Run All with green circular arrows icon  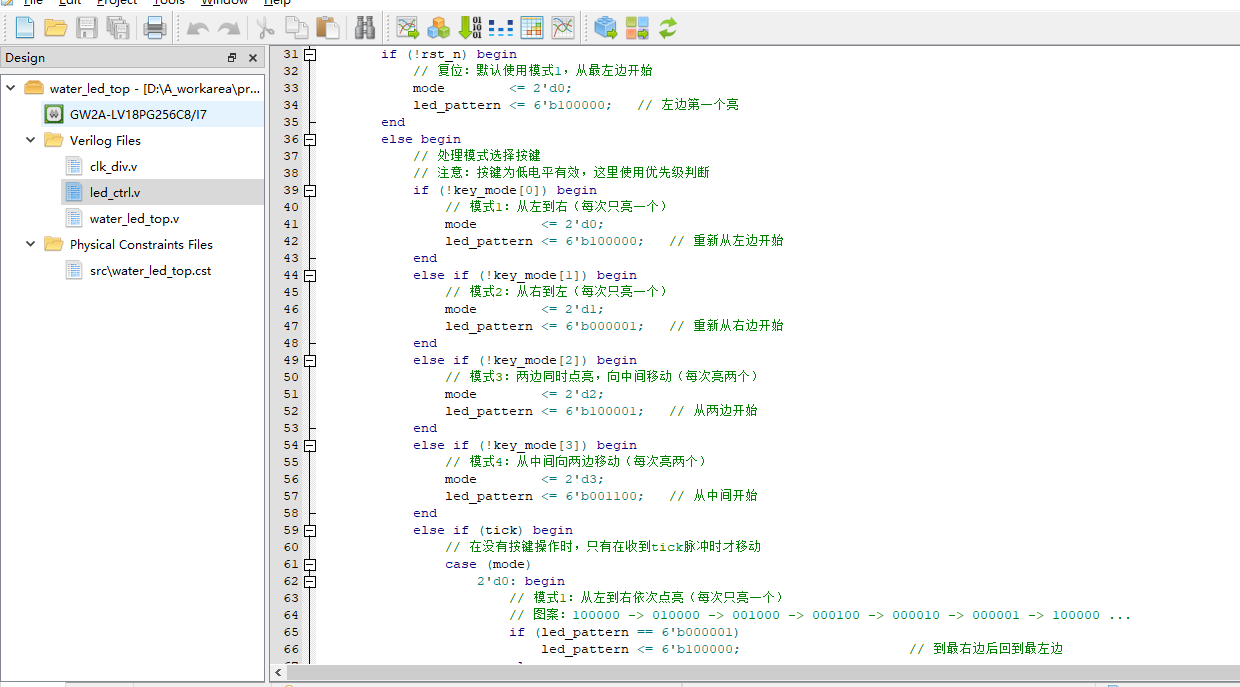click(x=667, y=28)
